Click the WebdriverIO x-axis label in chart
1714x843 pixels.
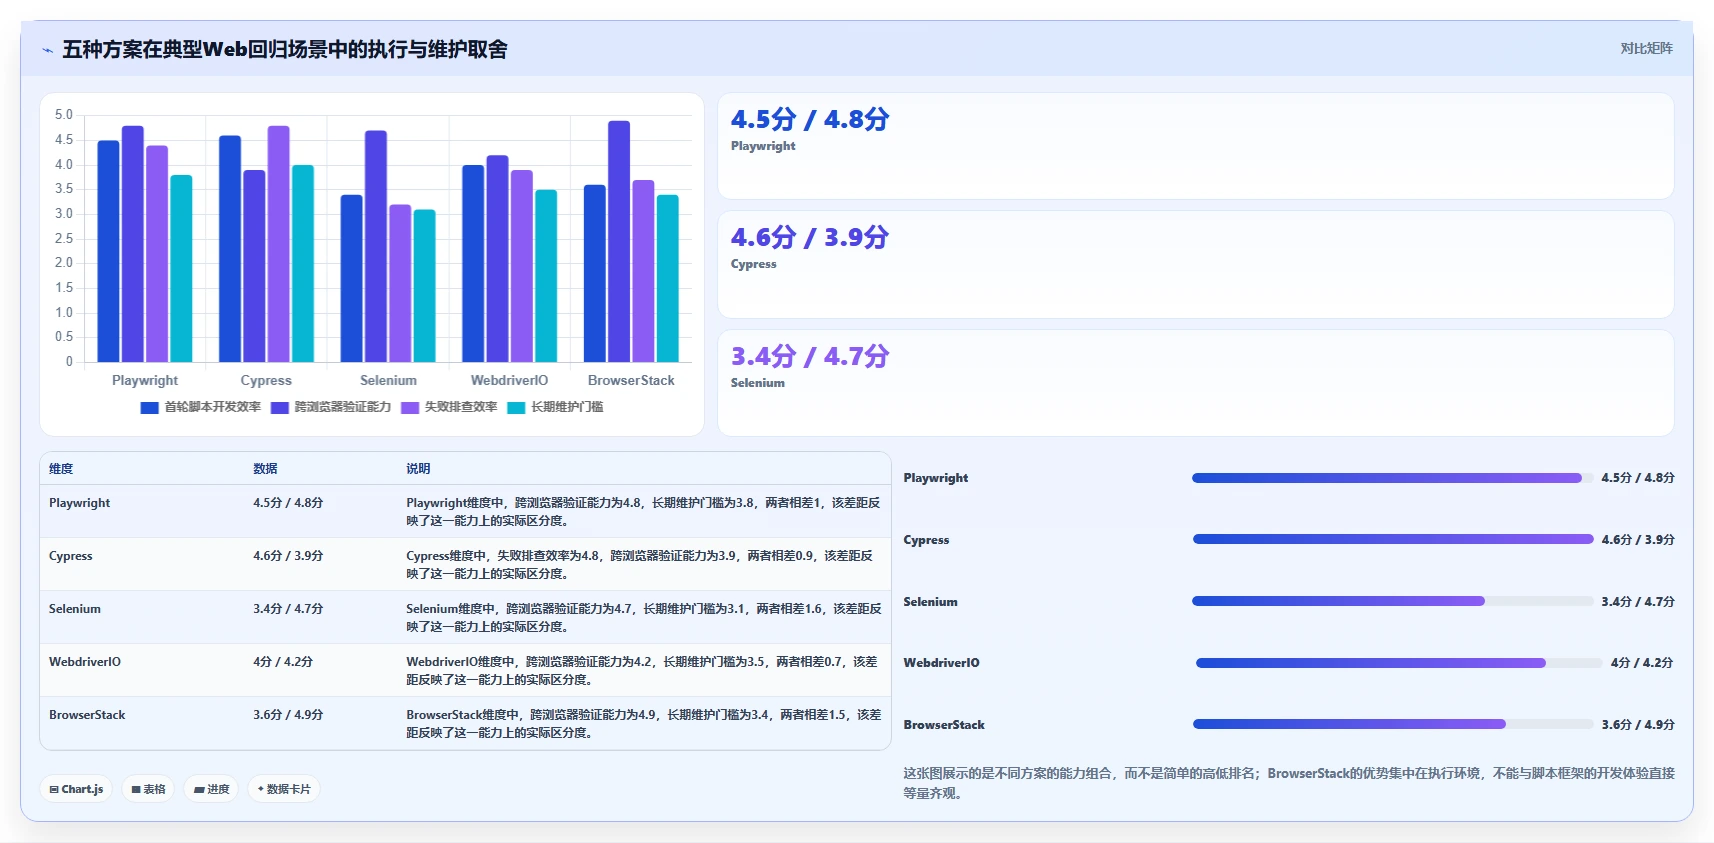coord(510,381)
